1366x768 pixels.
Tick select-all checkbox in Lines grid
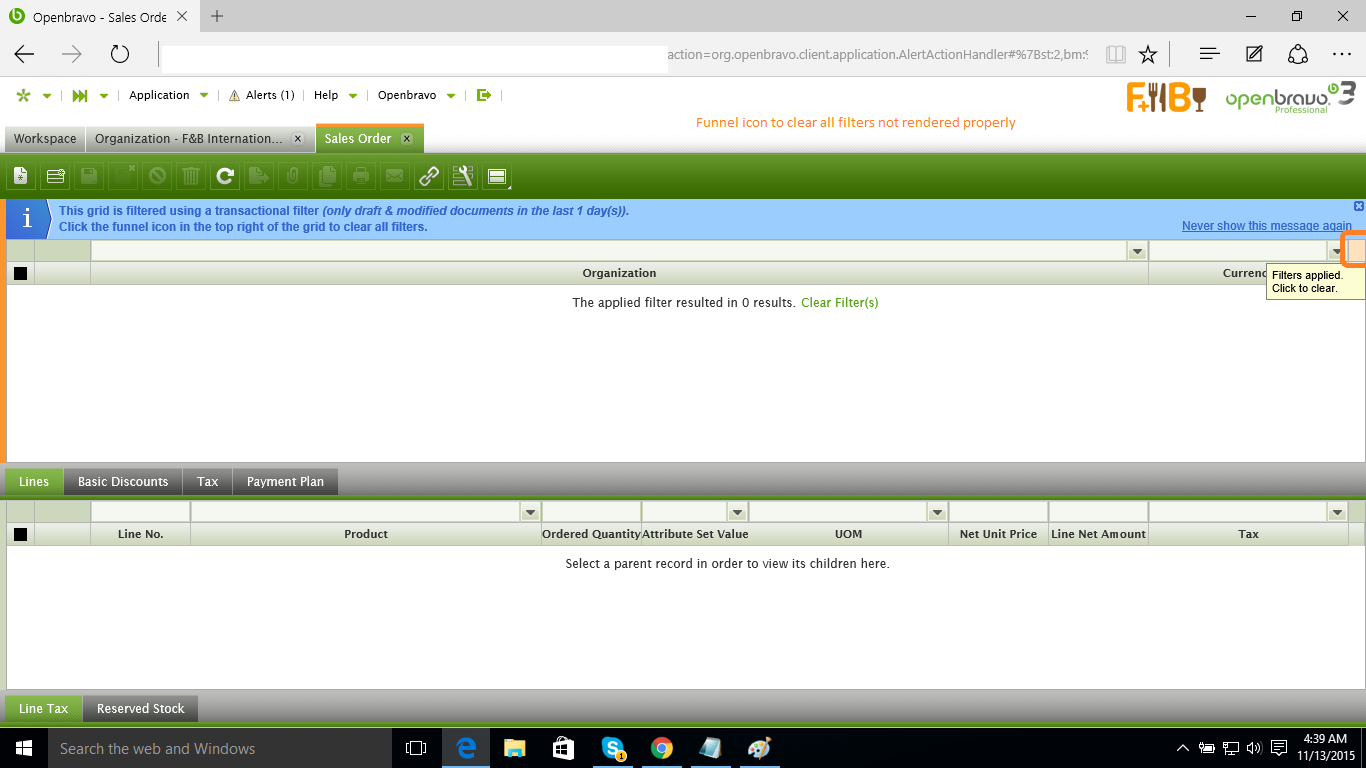20,534
